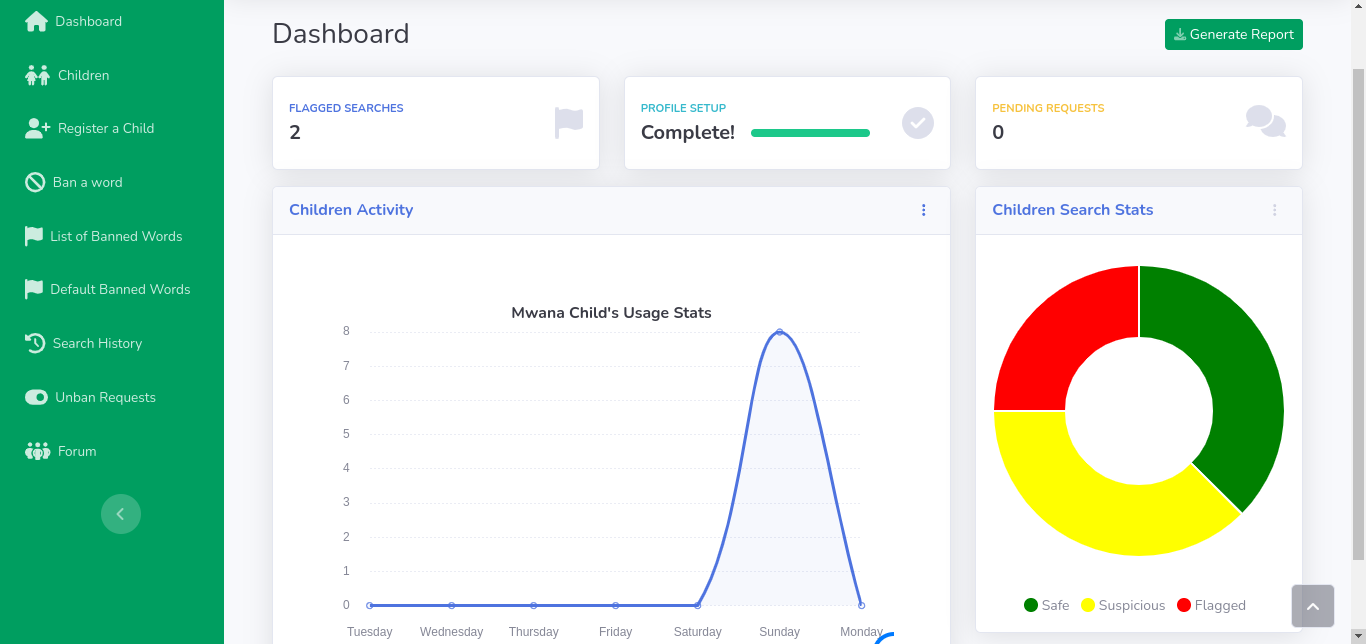
Task: Click the chat bubbles icon in Pending Requests
Action: [1265, 122]
